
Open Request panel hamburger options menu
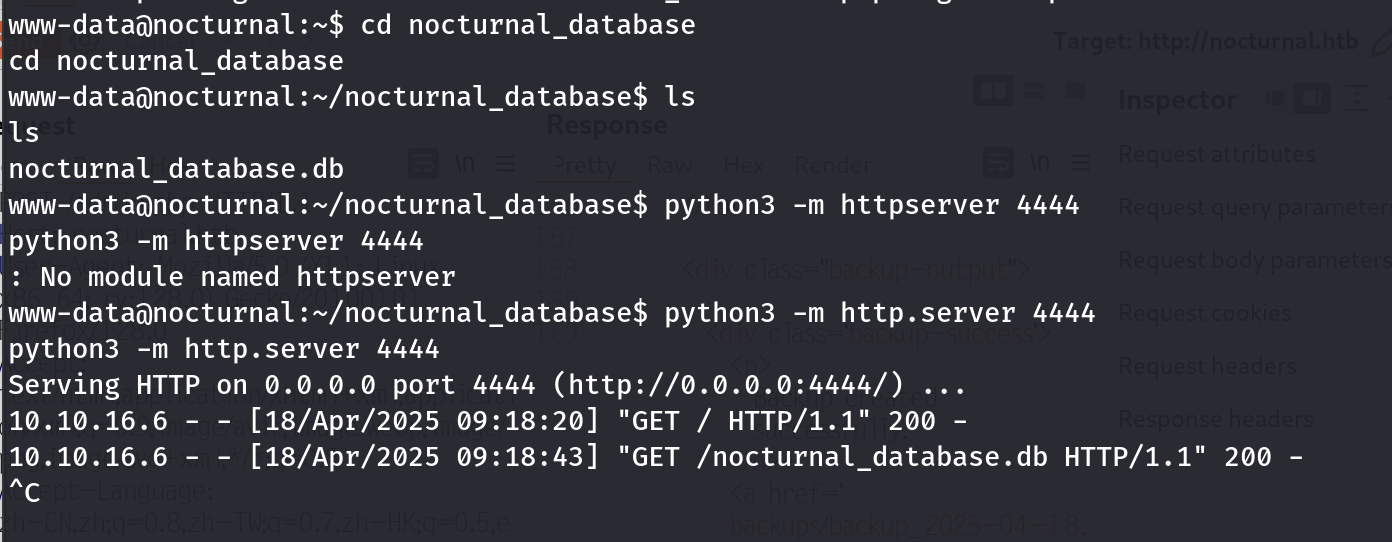click(505, 163)
